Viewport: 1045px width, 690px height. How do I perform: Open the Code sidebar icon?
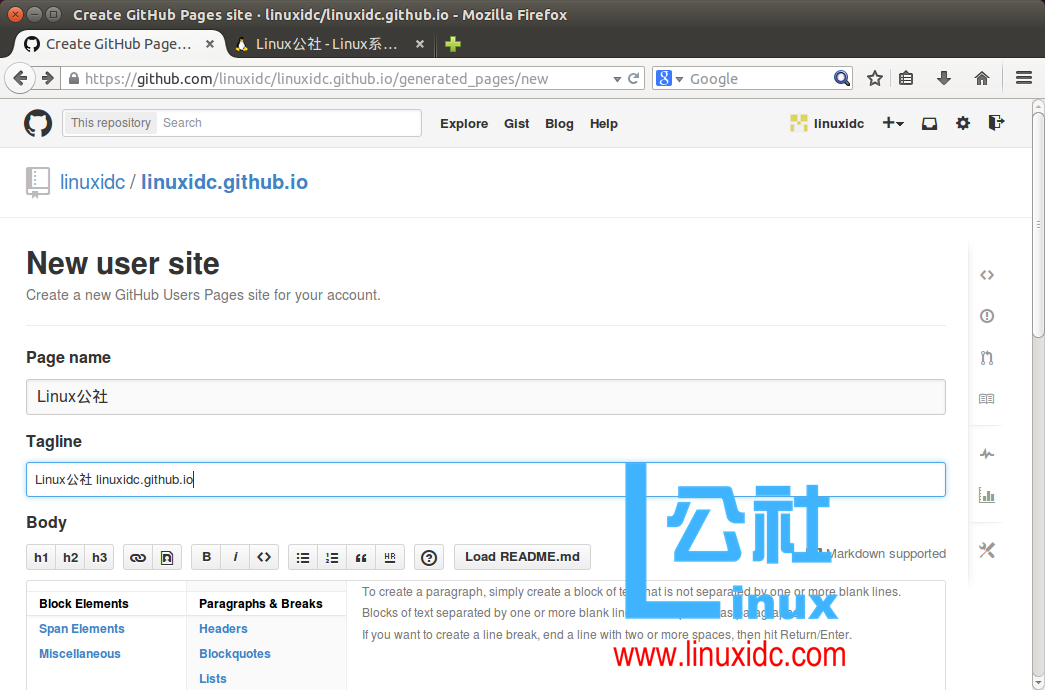click(x=987, y=275)
